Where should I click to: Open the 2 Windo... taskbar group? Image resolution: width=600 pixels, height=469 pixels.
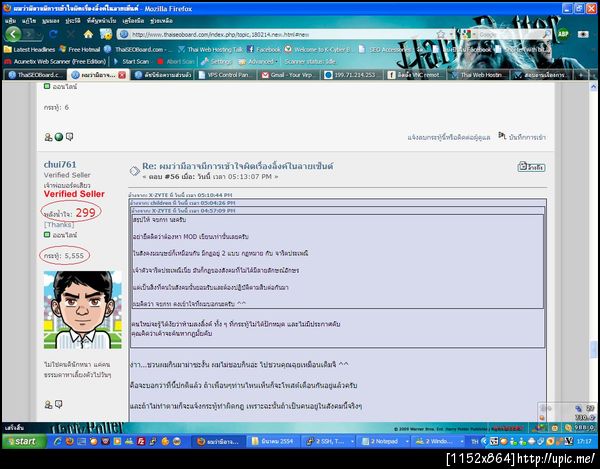pyautogui.click(x=439, y=441)
